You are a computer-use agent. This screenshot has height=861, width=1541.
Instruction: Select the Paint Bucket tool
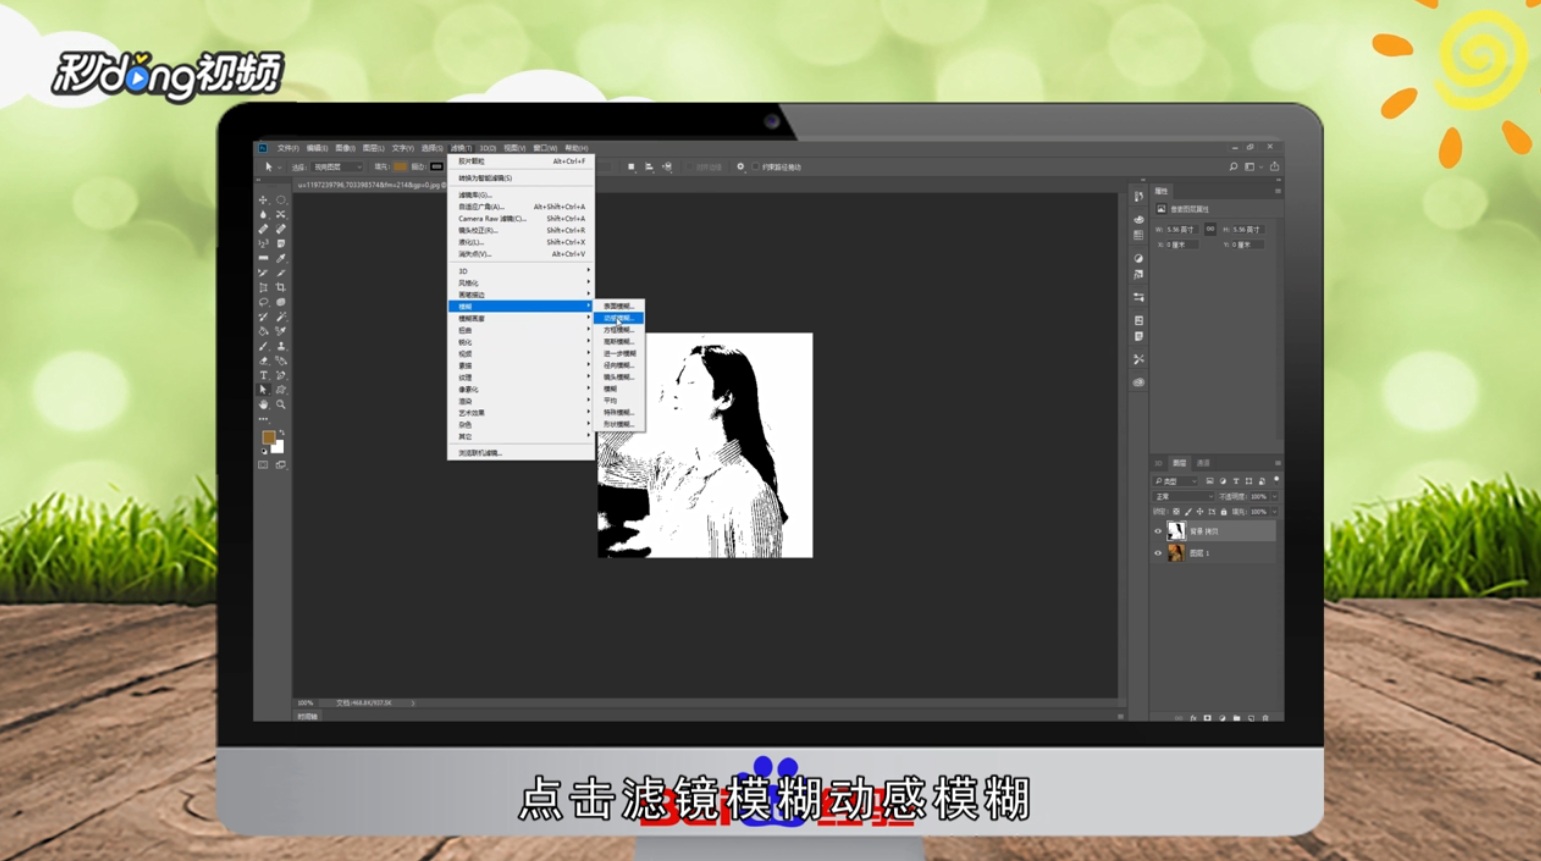click(x=263, y=331)
